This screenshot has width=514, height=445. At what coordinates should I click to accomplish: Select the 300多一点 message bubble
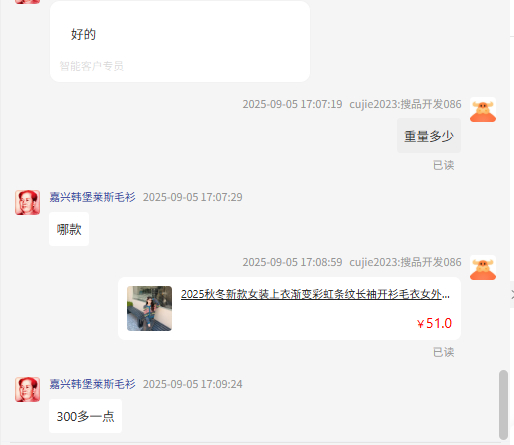click(85, 416)
